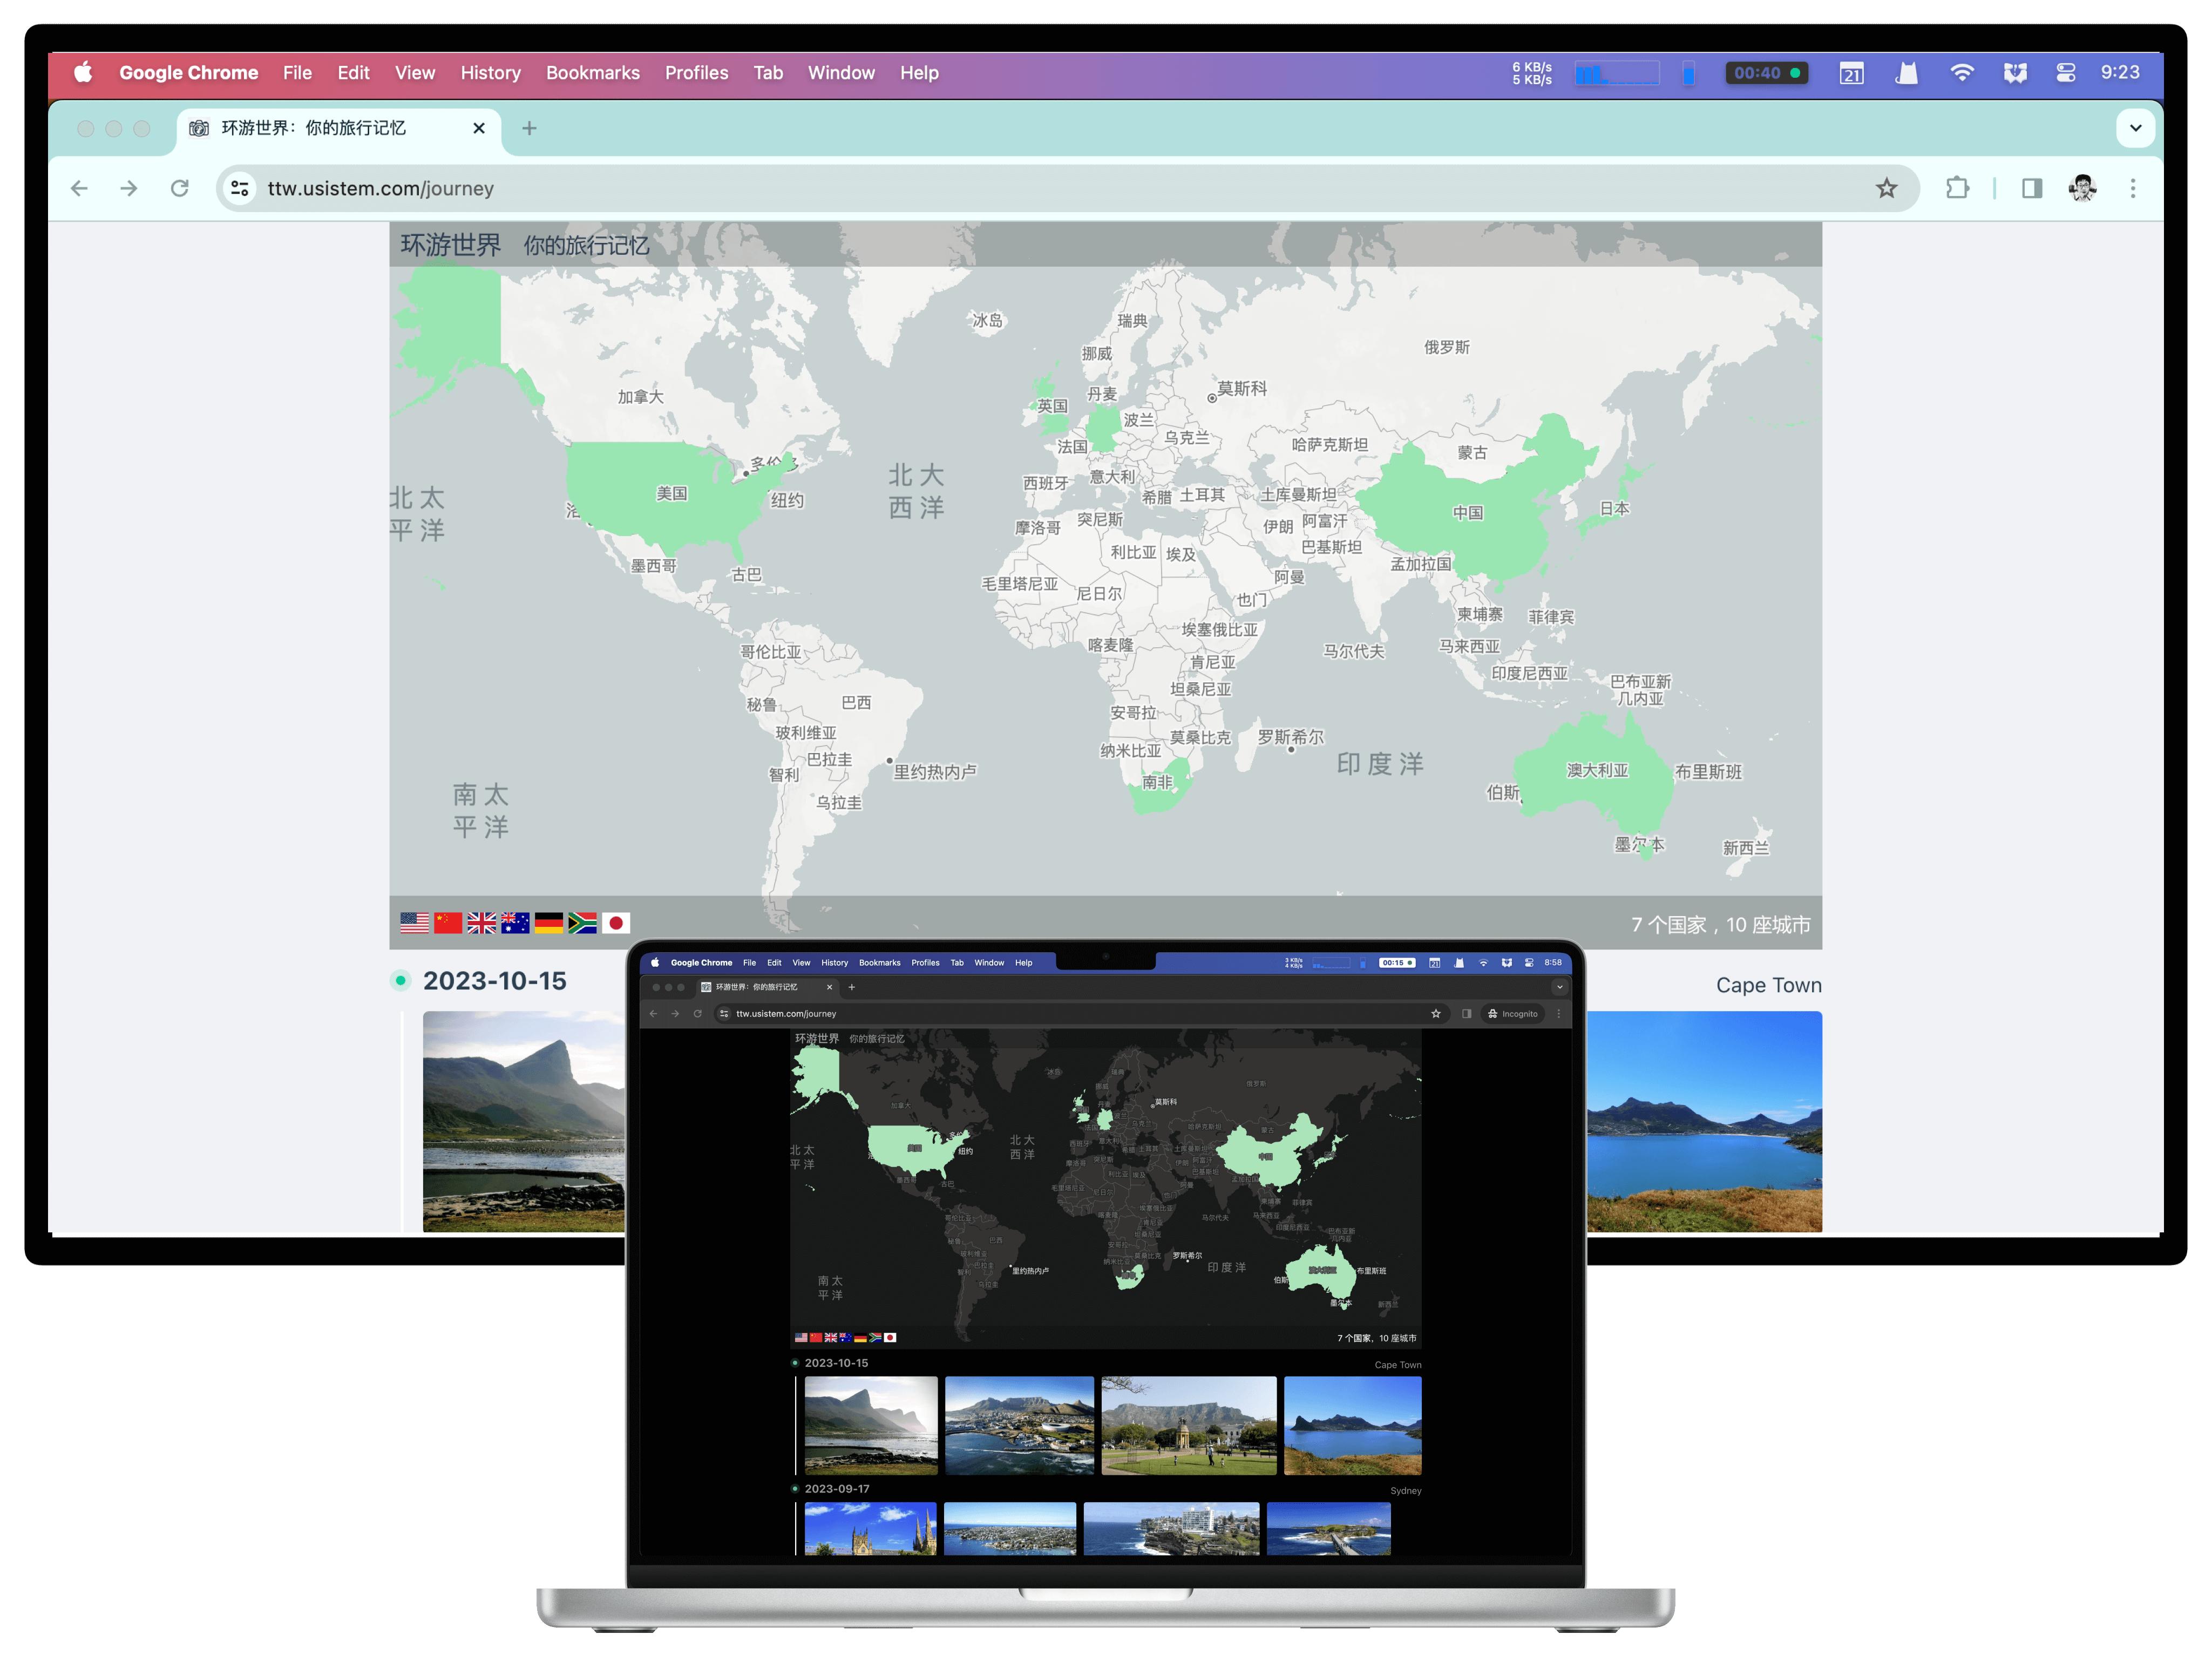
Task: Click the profile avatar icon
Action: pos(2082,188)
